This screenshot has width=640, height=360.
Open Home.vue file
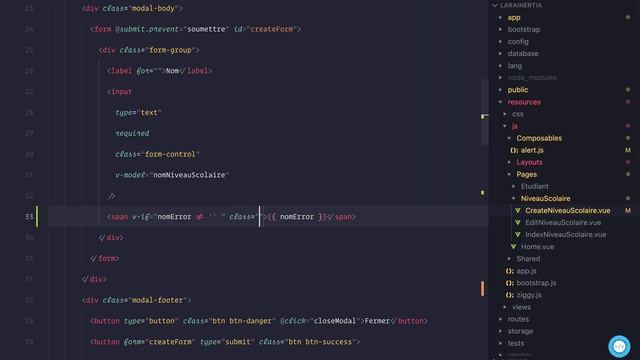(538, 247)
